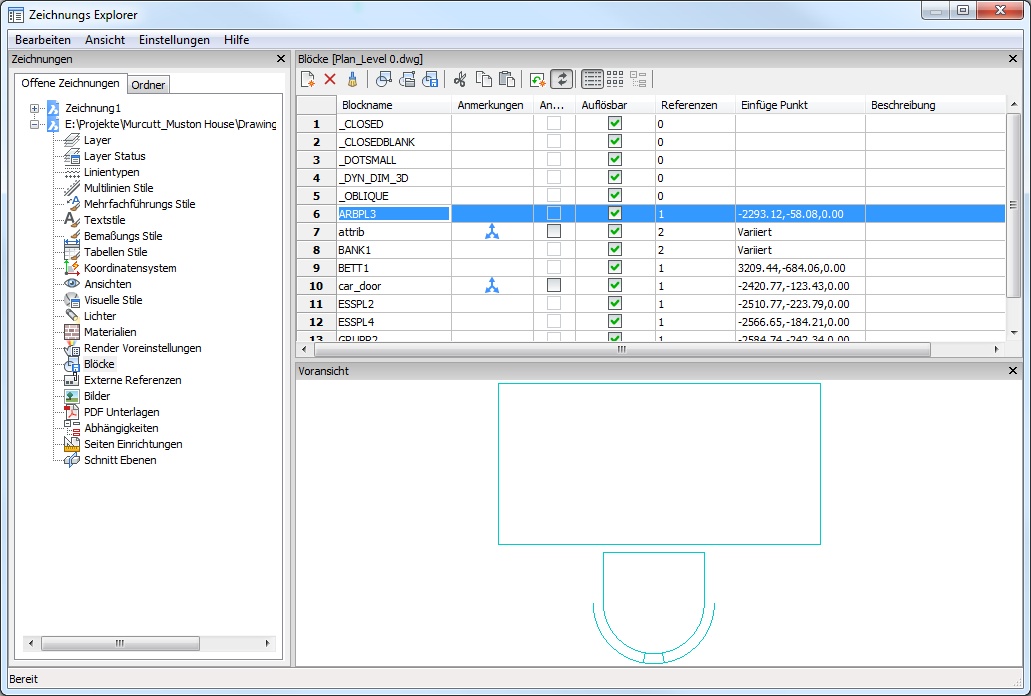Select Externe Referenzen in the tree

pos(132,380)
